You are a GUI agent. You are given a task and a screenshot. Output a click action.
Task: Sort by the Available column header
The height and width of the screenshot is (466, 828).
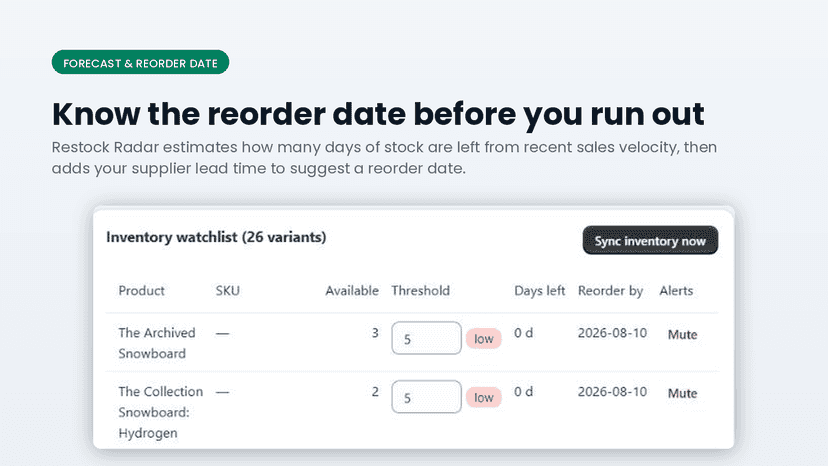point(352,291)
